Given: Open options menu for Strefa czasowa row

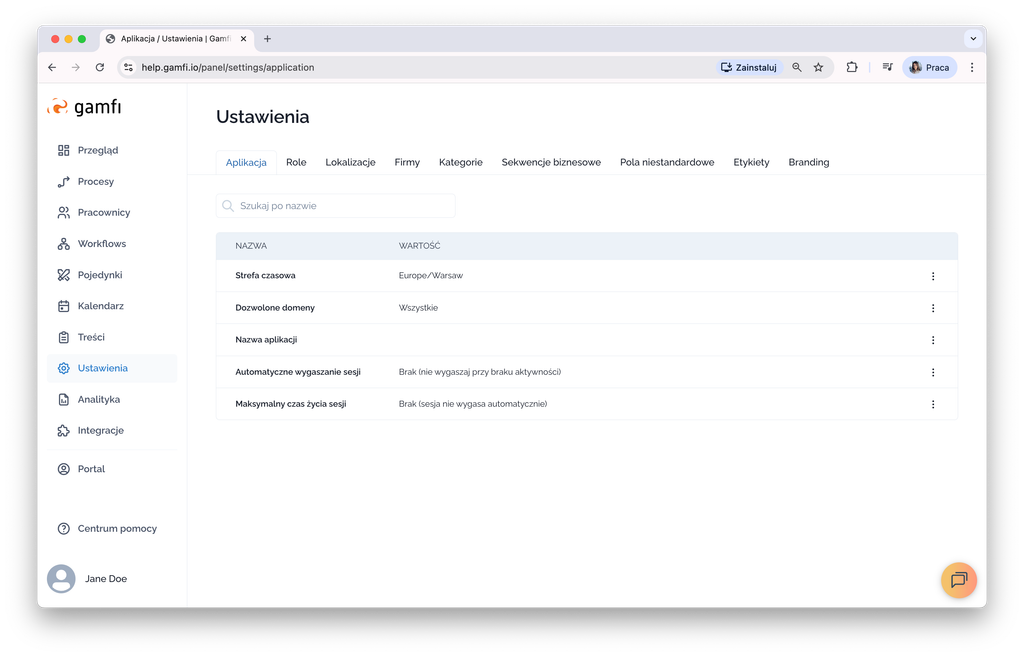Looking at the screenshot, I should coord(933,276).
